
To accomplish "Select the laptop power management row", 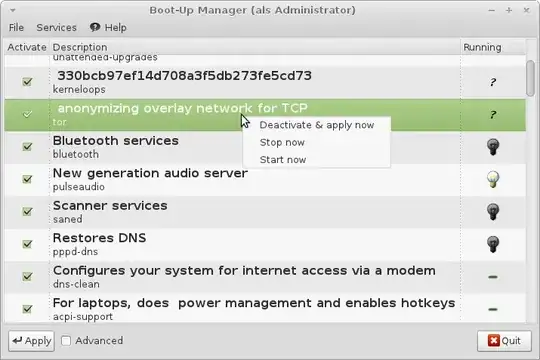I will [265, 308].
